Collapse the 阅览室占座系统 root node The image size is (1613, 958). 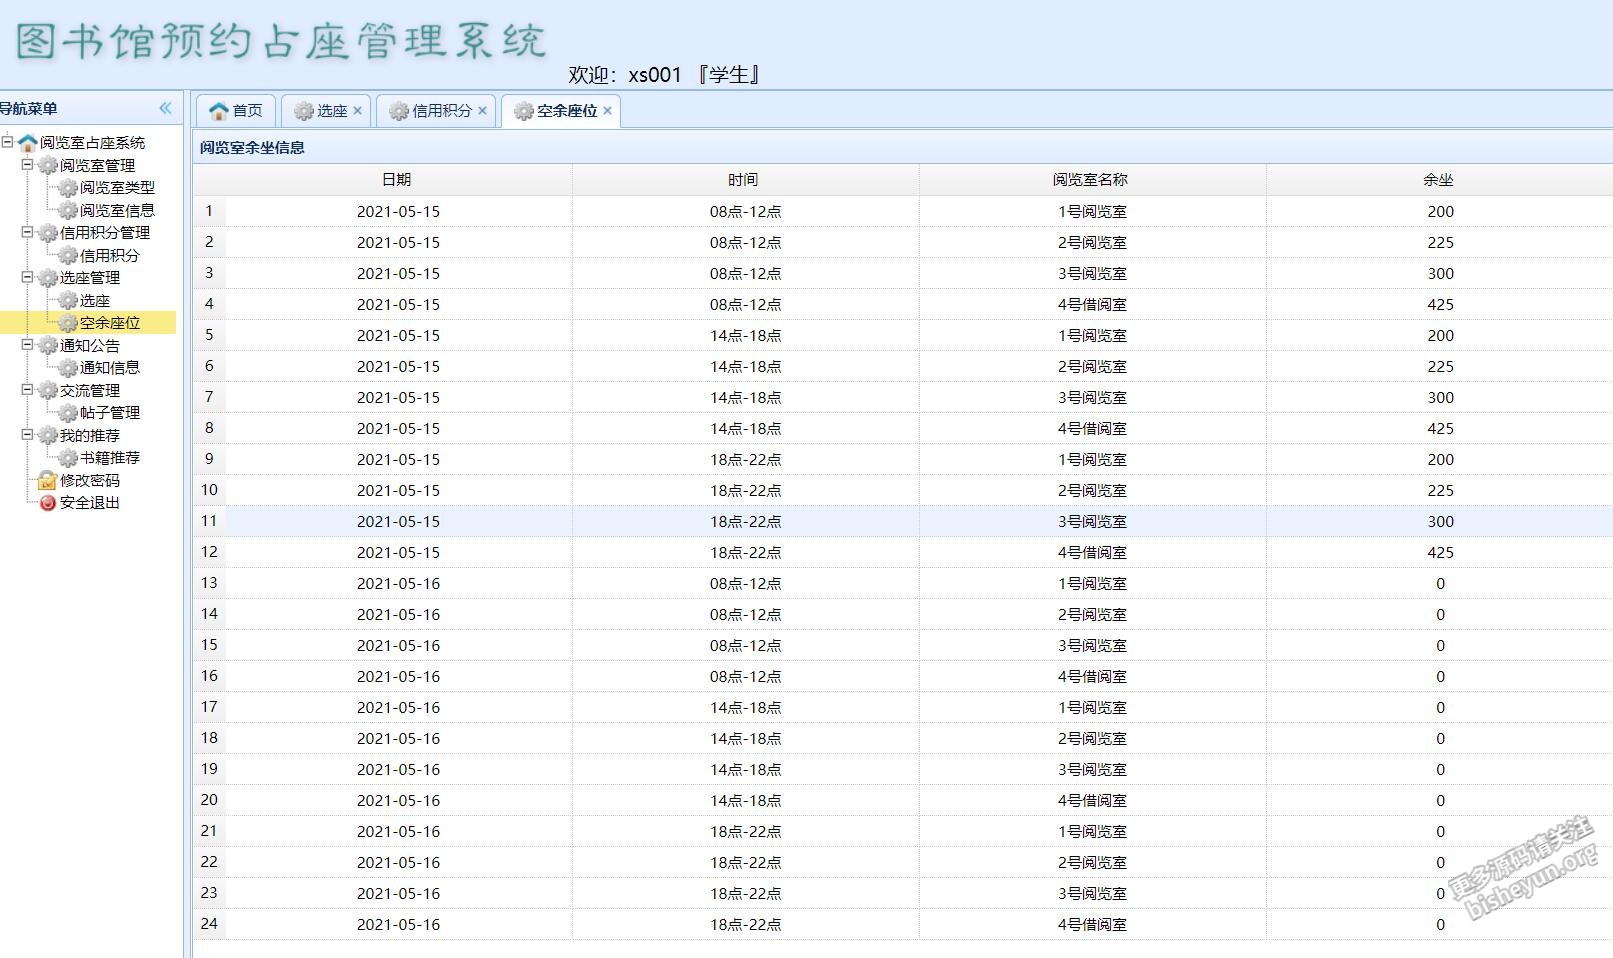tap(8, 142)
